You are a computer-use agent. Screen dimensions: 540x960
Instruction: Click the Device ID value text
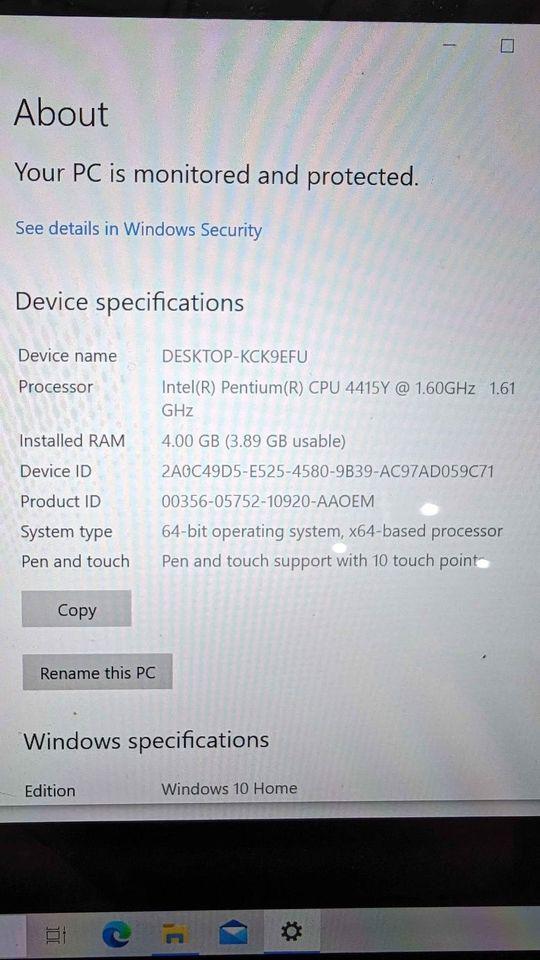pyautogui.click(x=328, y=471)
